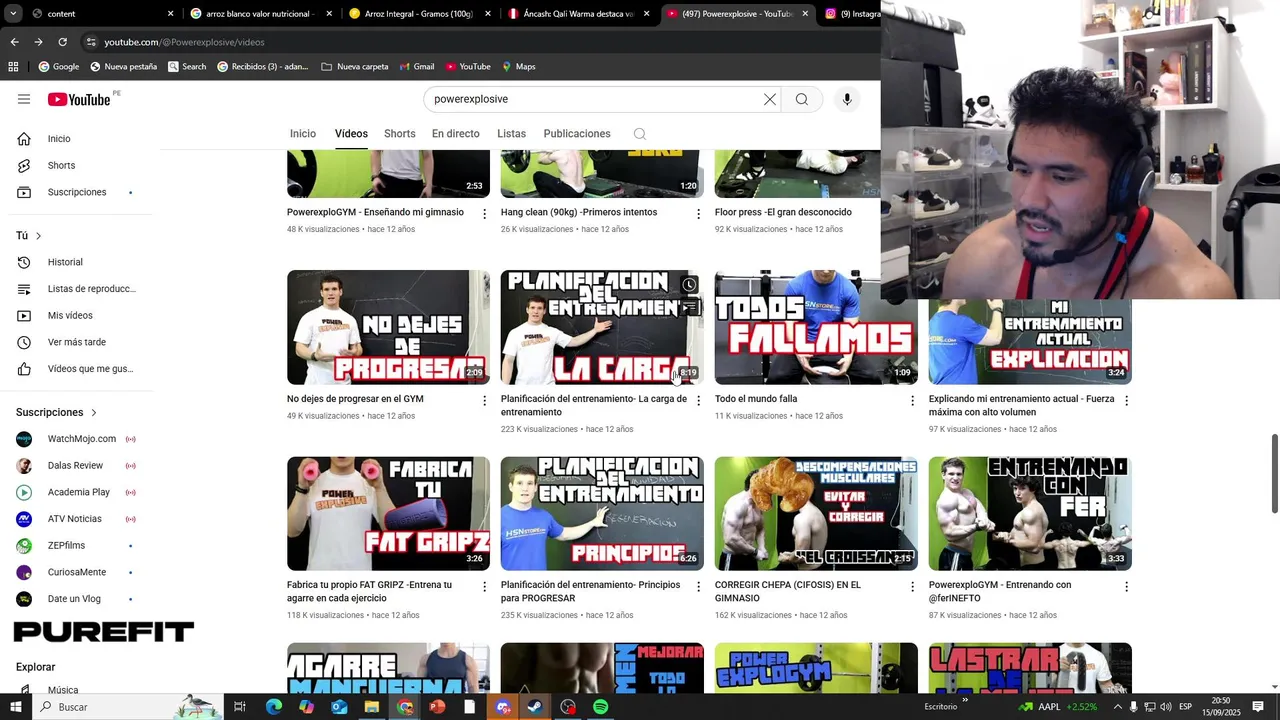Open Todo el mundo falla title
1280x720 pixels.
click(756, 399)
